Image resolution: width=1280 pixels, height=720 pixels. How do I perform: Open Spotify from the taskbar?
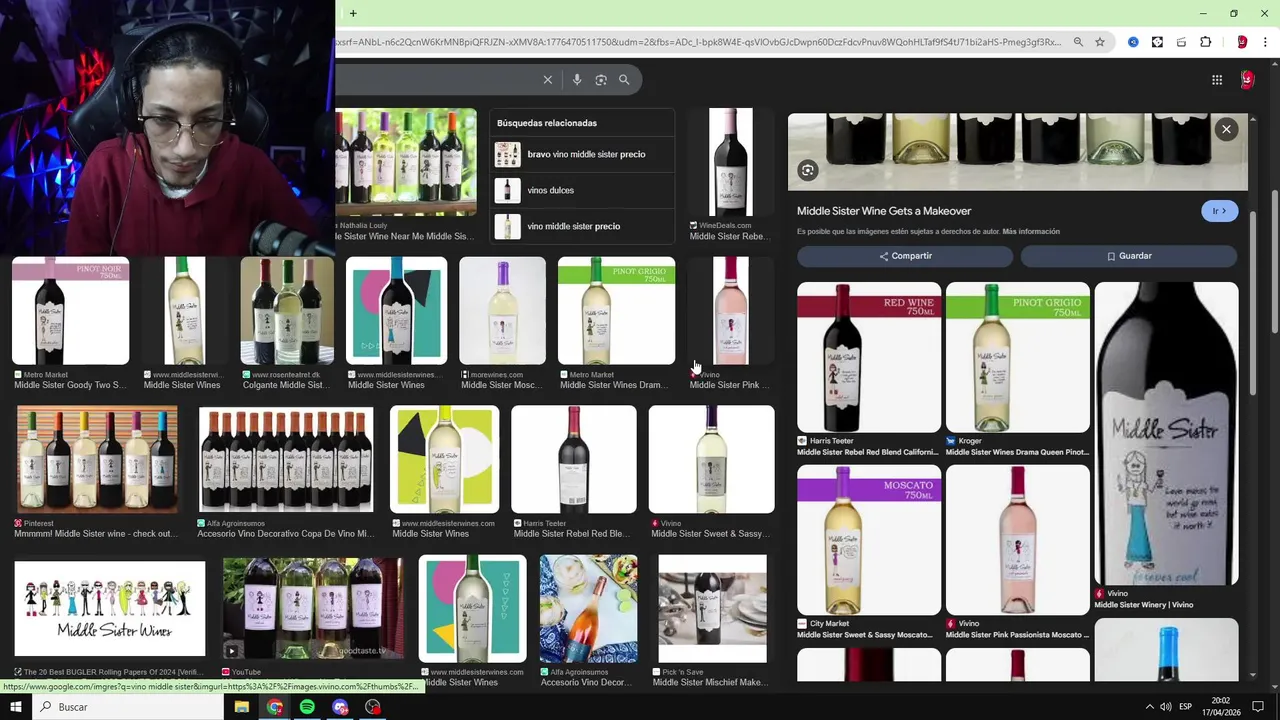tap(307, 707)
